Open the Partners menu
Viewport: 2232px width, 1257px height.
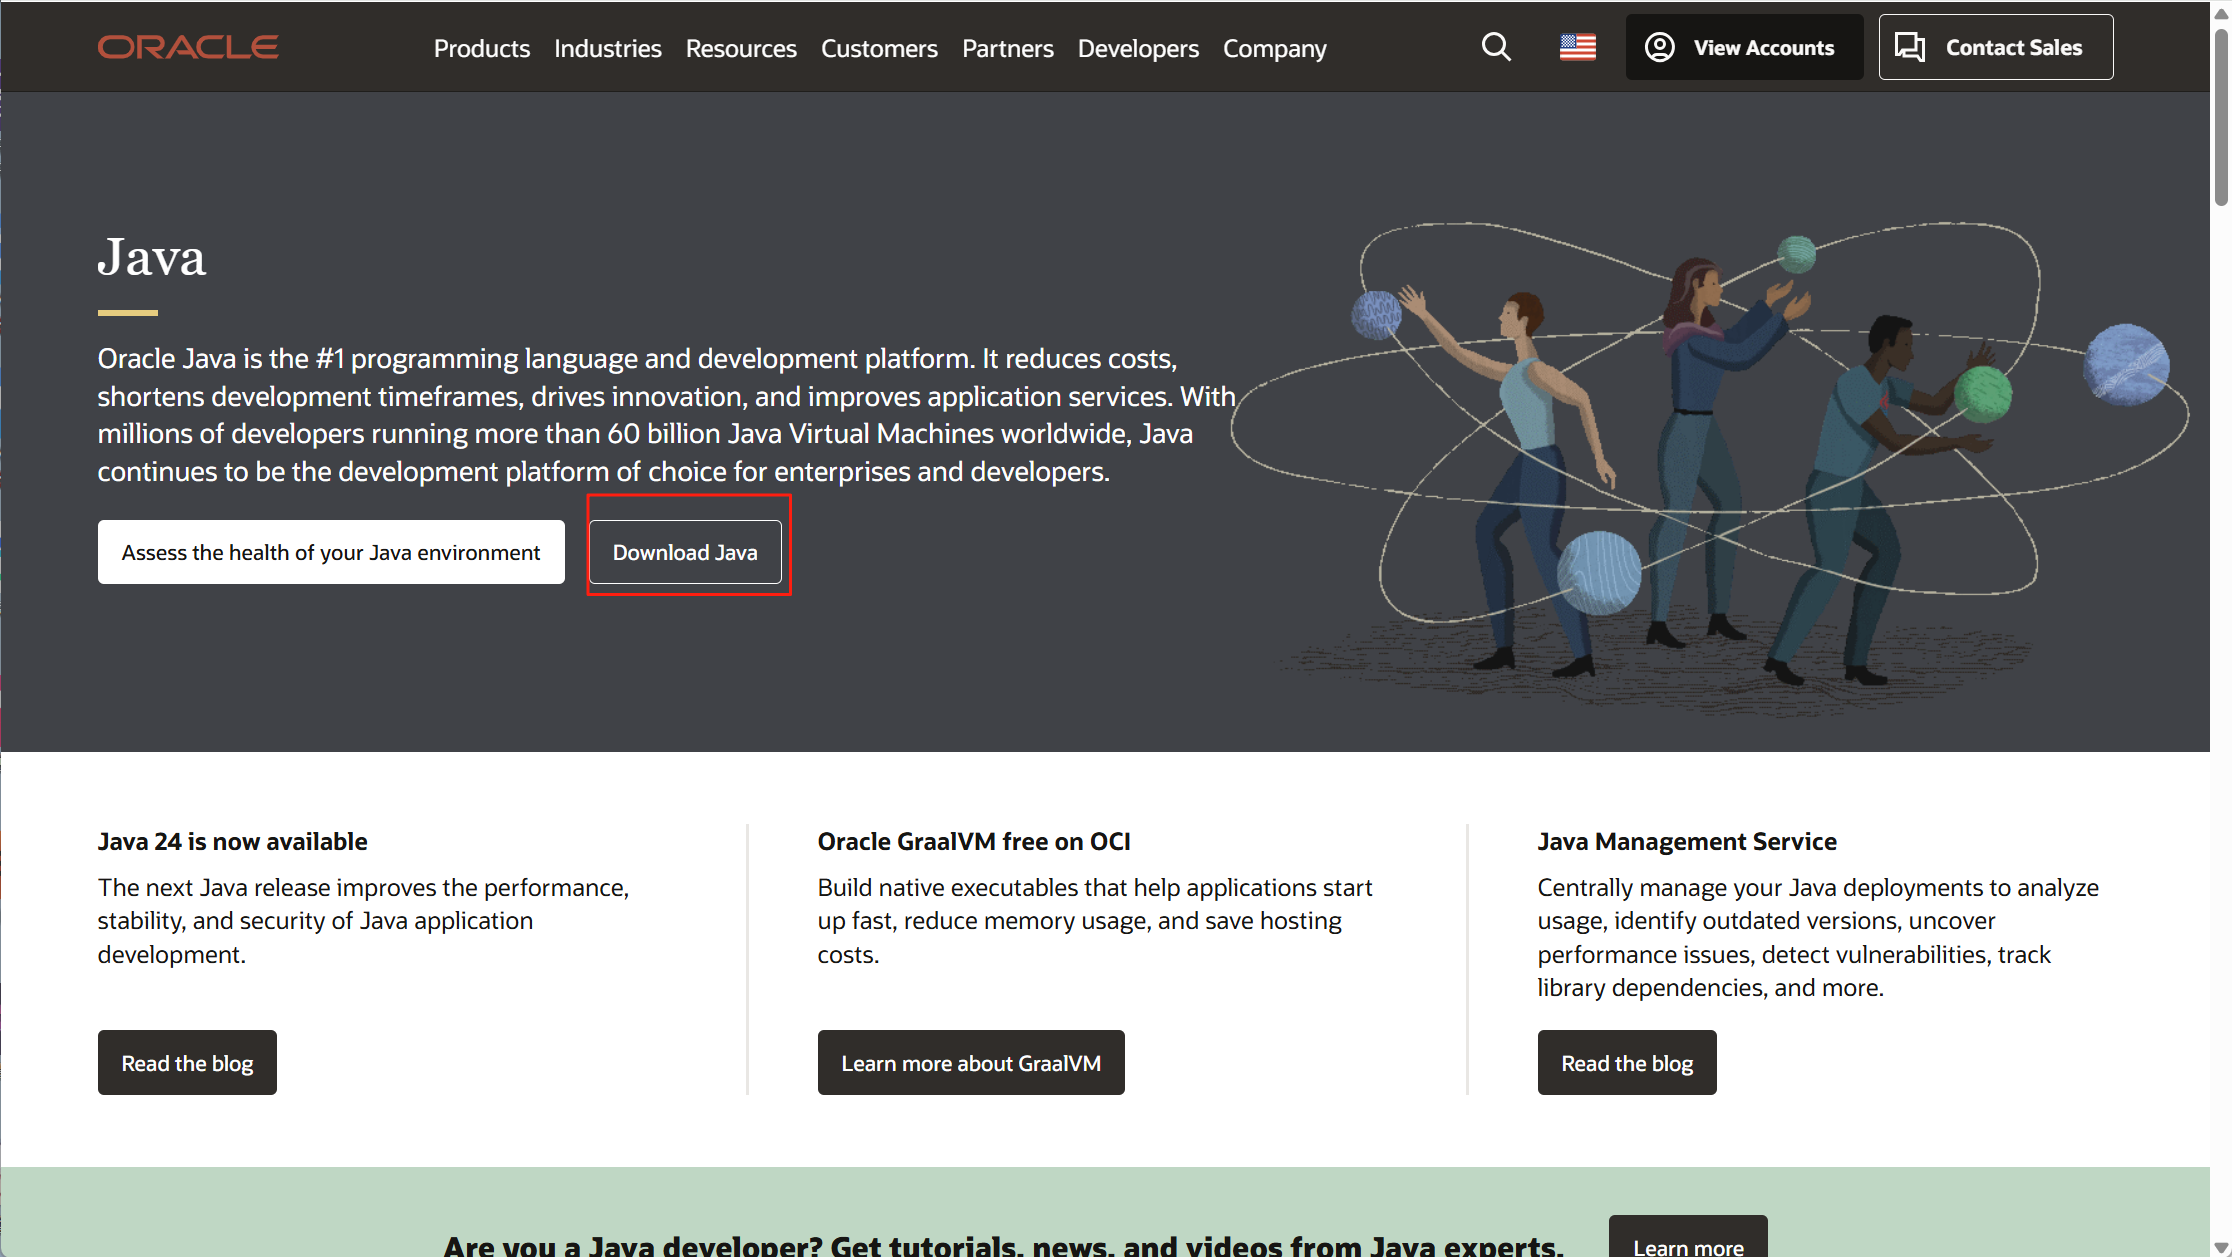click(x=1008, y=48)
